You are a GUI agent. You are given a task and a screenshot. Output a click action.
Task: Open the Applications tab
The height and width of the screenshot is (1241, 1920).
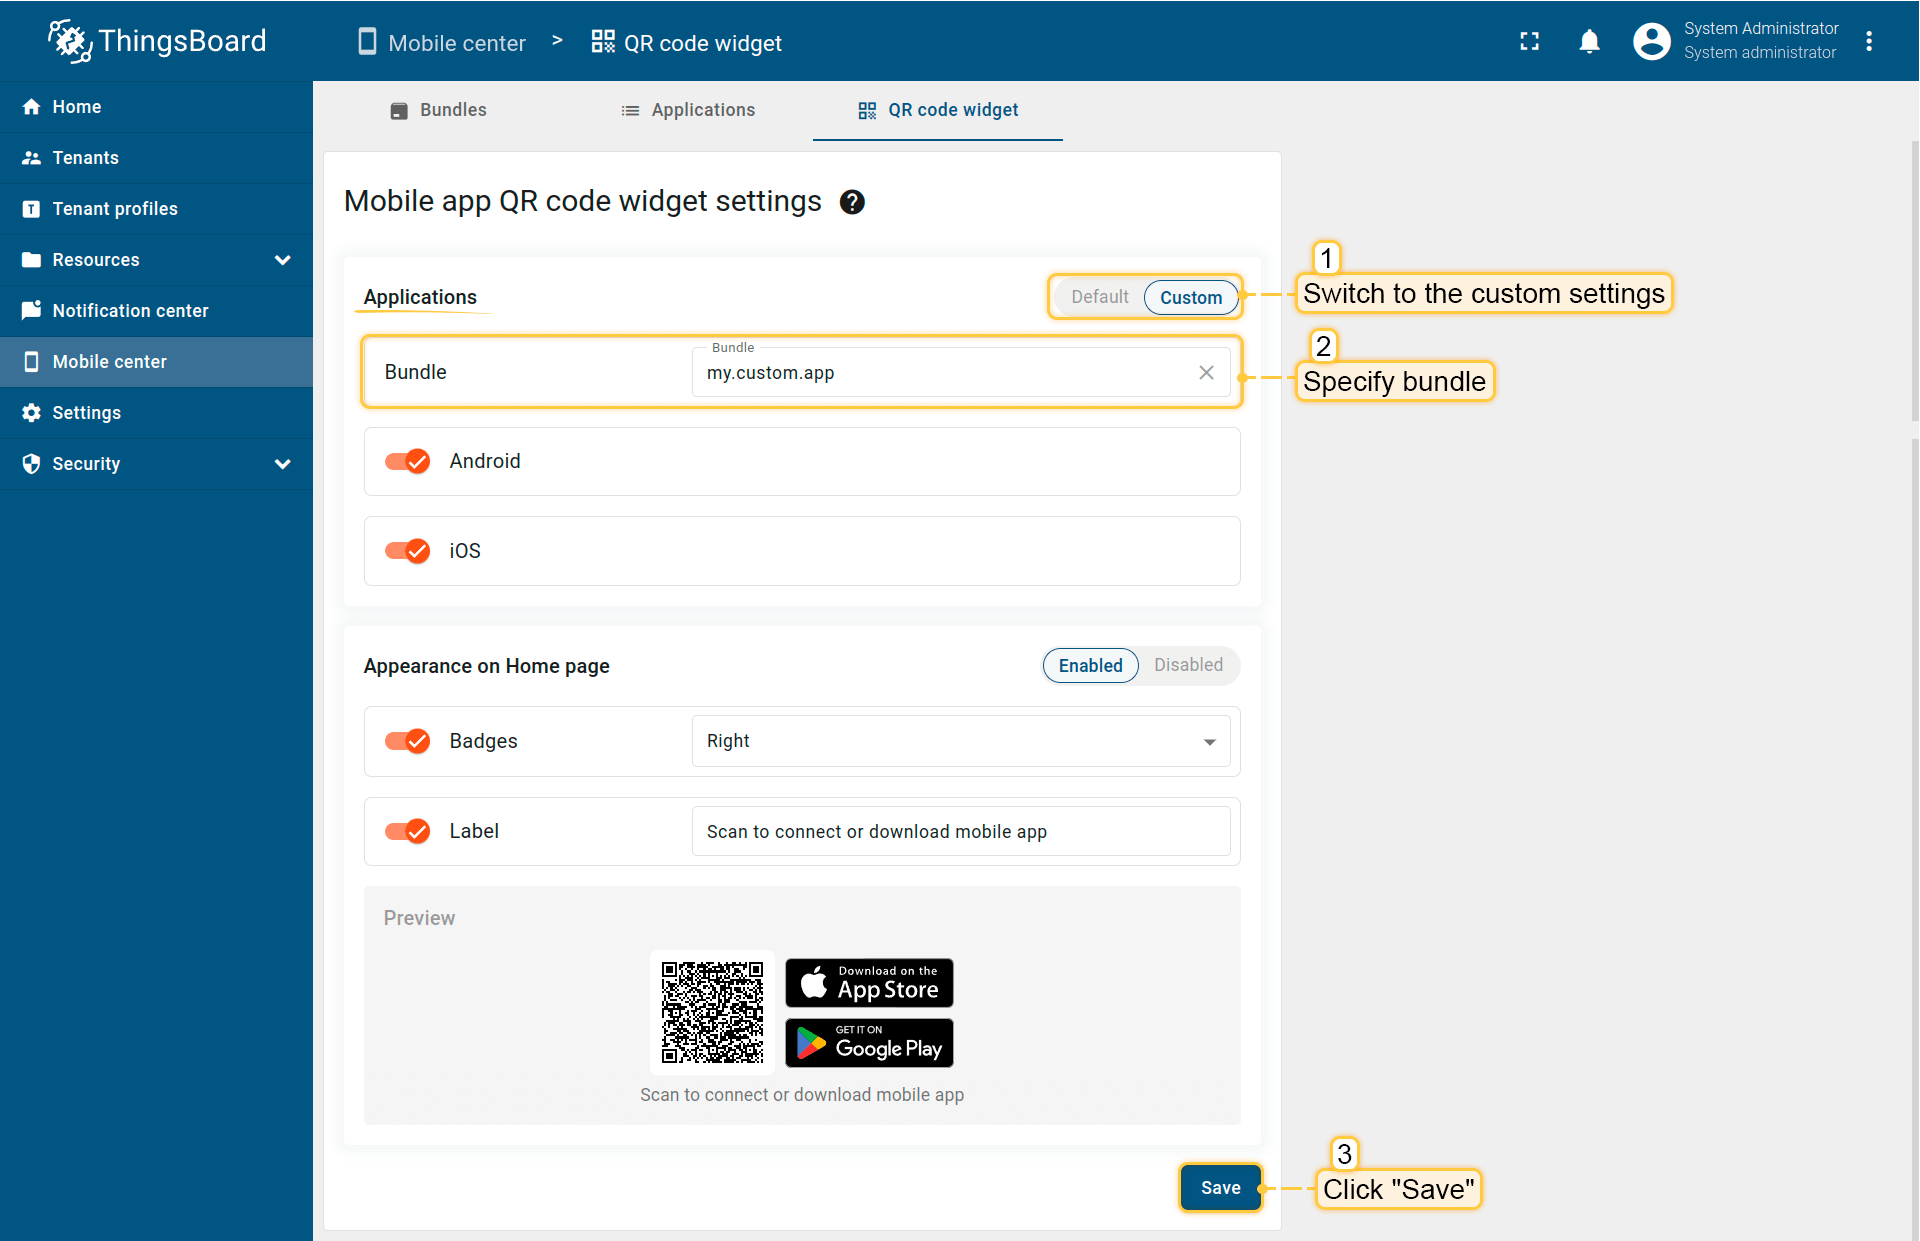pos(688,110)
